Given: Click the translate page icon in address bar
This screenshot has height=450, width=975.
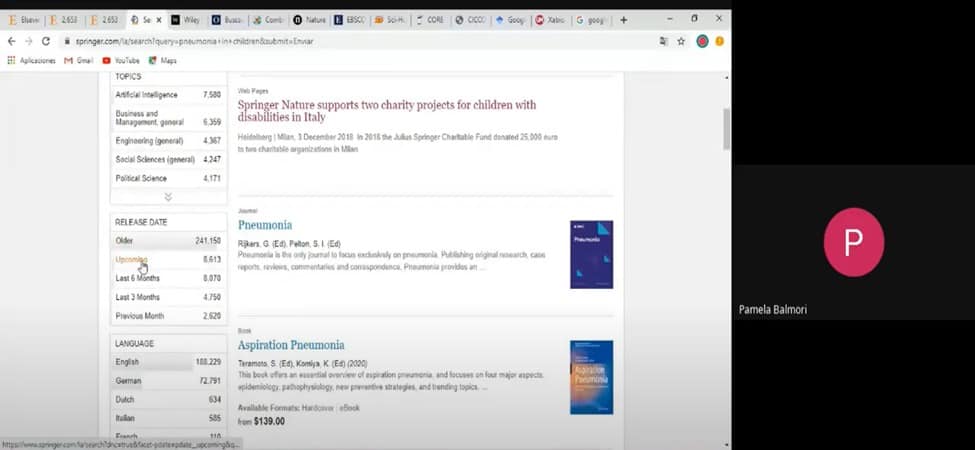Looking at the screenshot, I should pyautogui.click(x=663, y=41).
